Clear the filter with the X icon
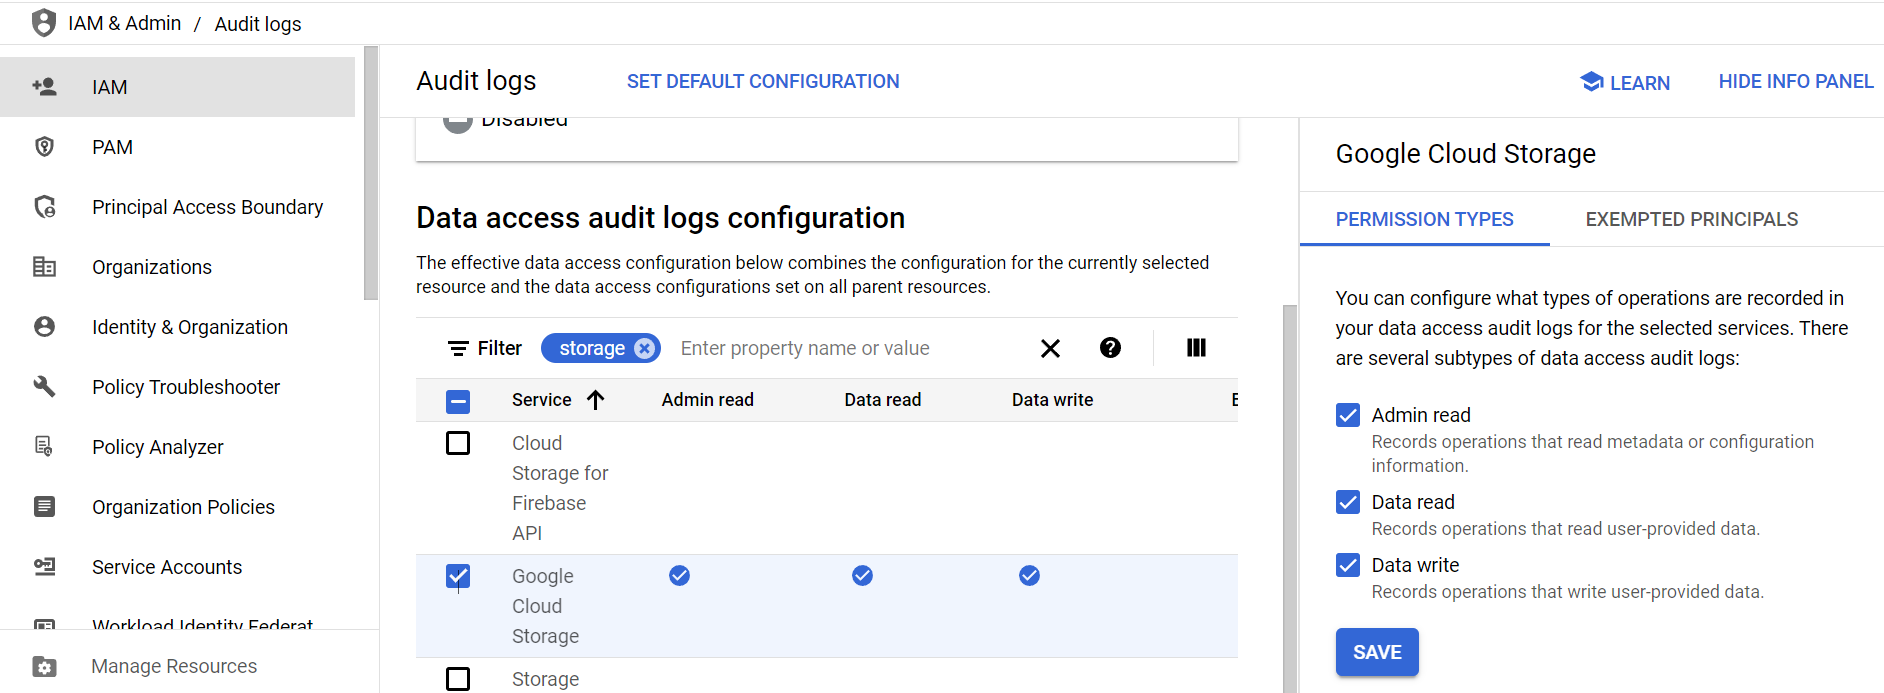 pyautogui.click(x=1050, y=348)
